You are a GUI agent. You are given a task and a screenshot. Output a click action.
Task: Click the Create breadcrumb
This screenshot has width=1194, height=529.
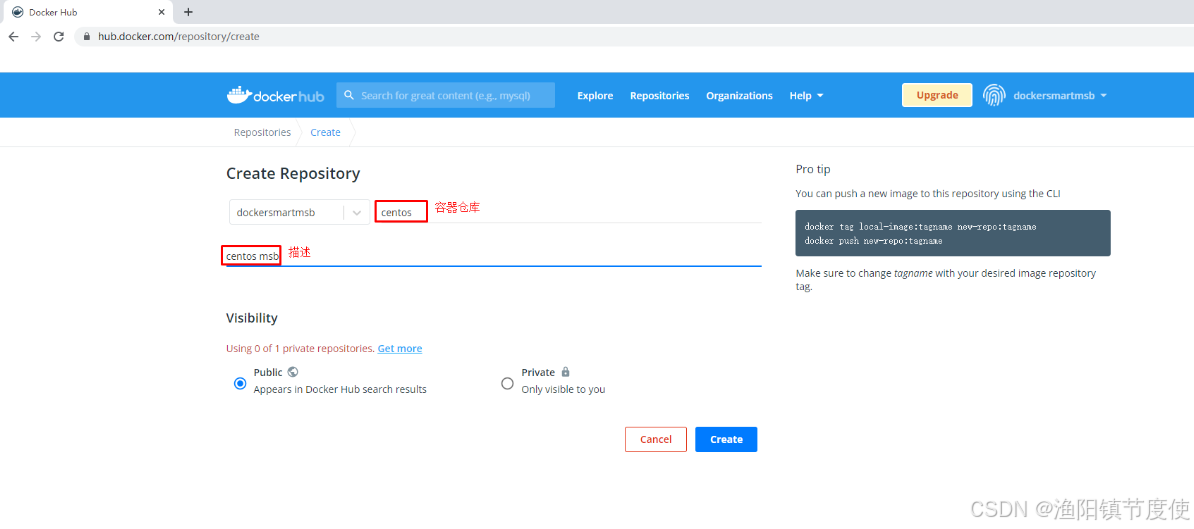(x=325, y=132)
